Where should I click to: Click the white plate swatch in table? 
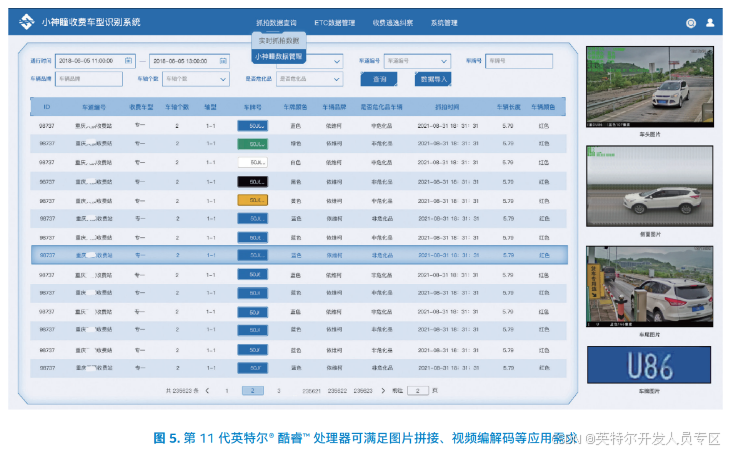pyautogui.click(x=253, y=162)
